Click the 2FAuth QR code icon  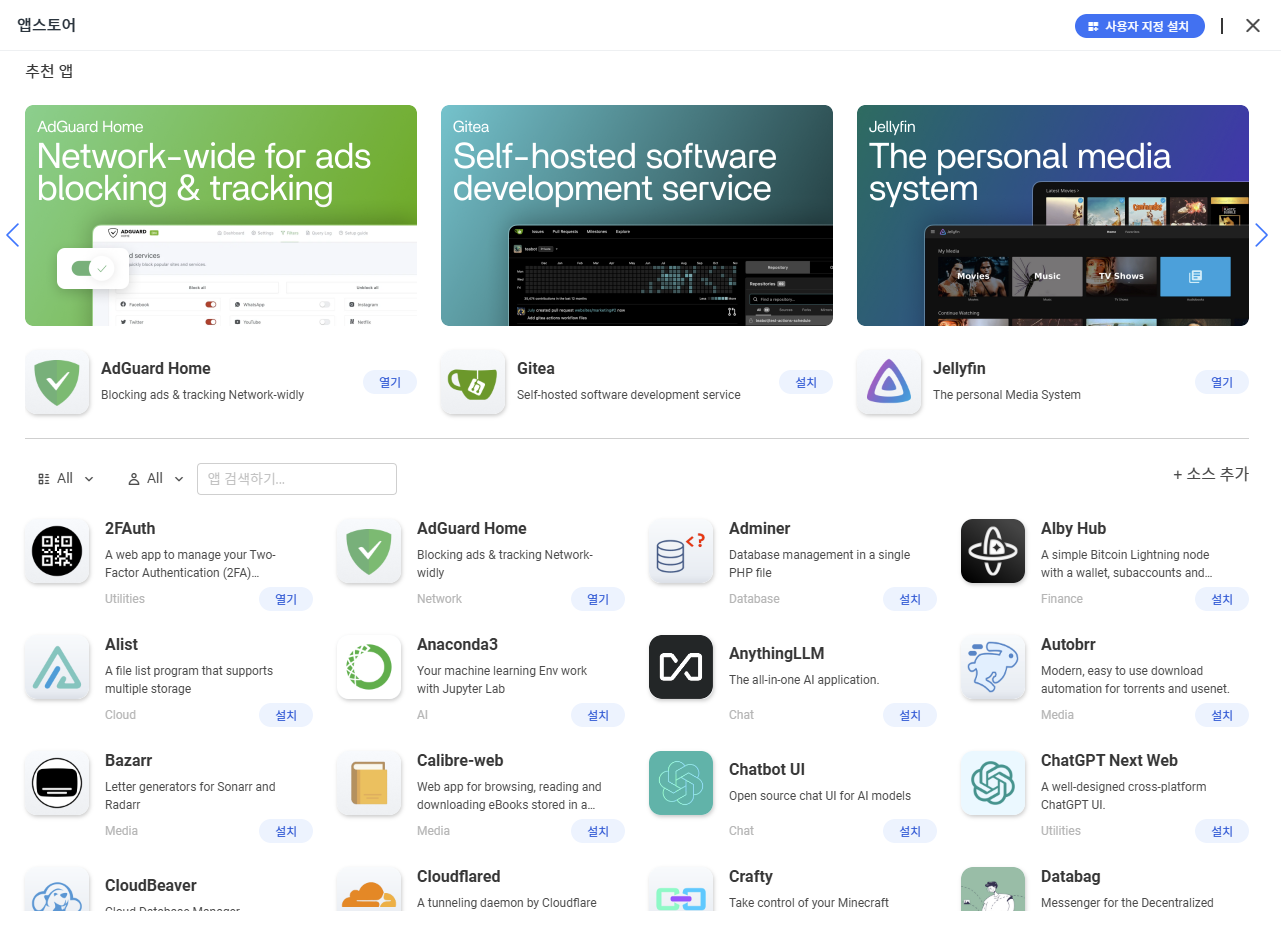57,551
